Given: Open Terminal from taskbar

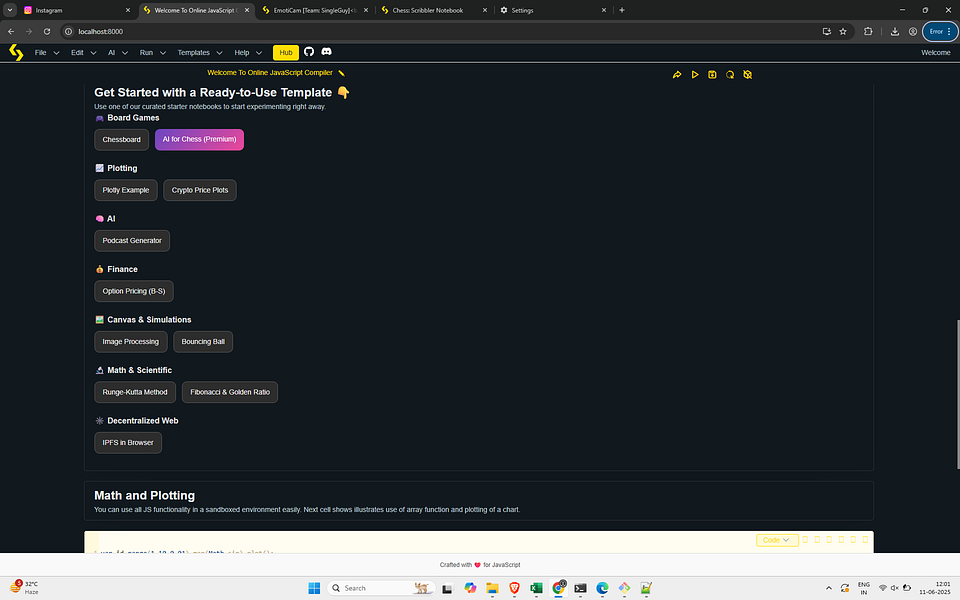Looking at the screenshot, I should (580, 588).
